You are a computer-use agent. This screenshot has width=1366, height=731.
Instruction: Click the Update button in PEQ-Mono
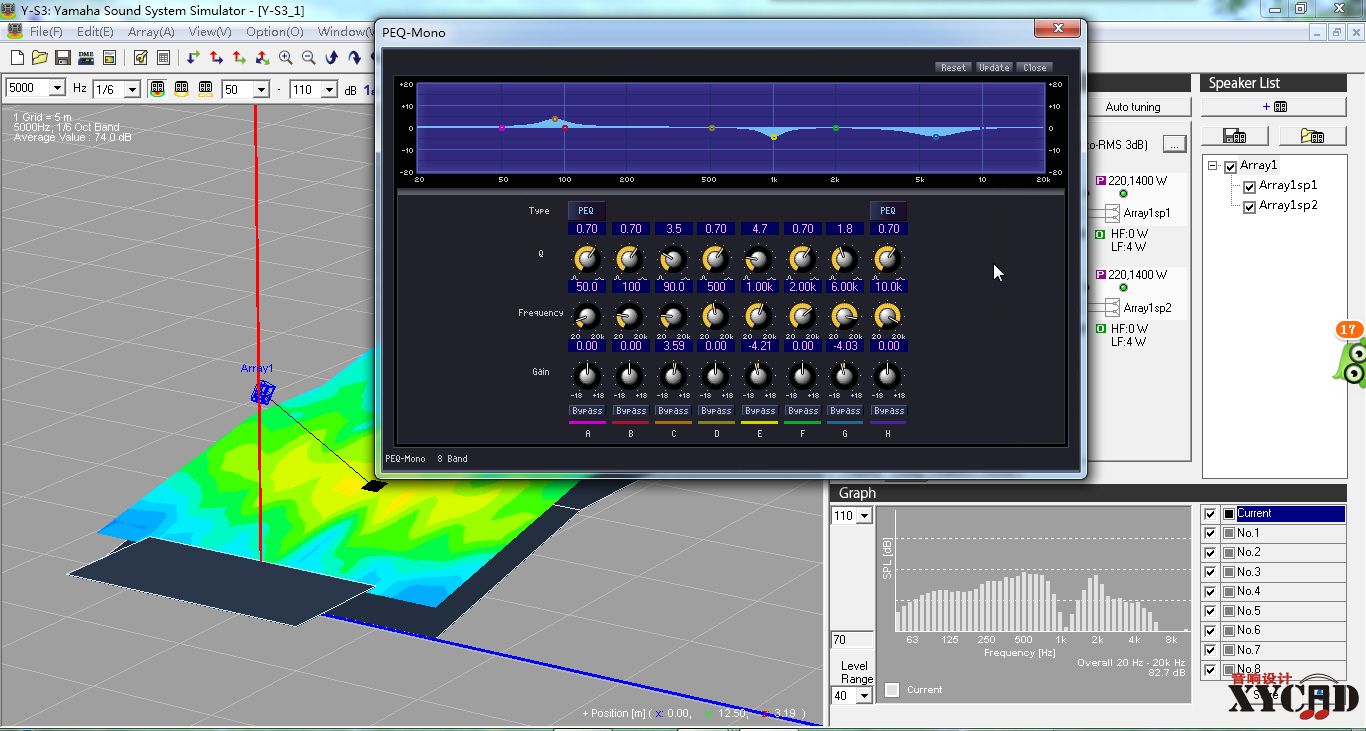[994, 68]
